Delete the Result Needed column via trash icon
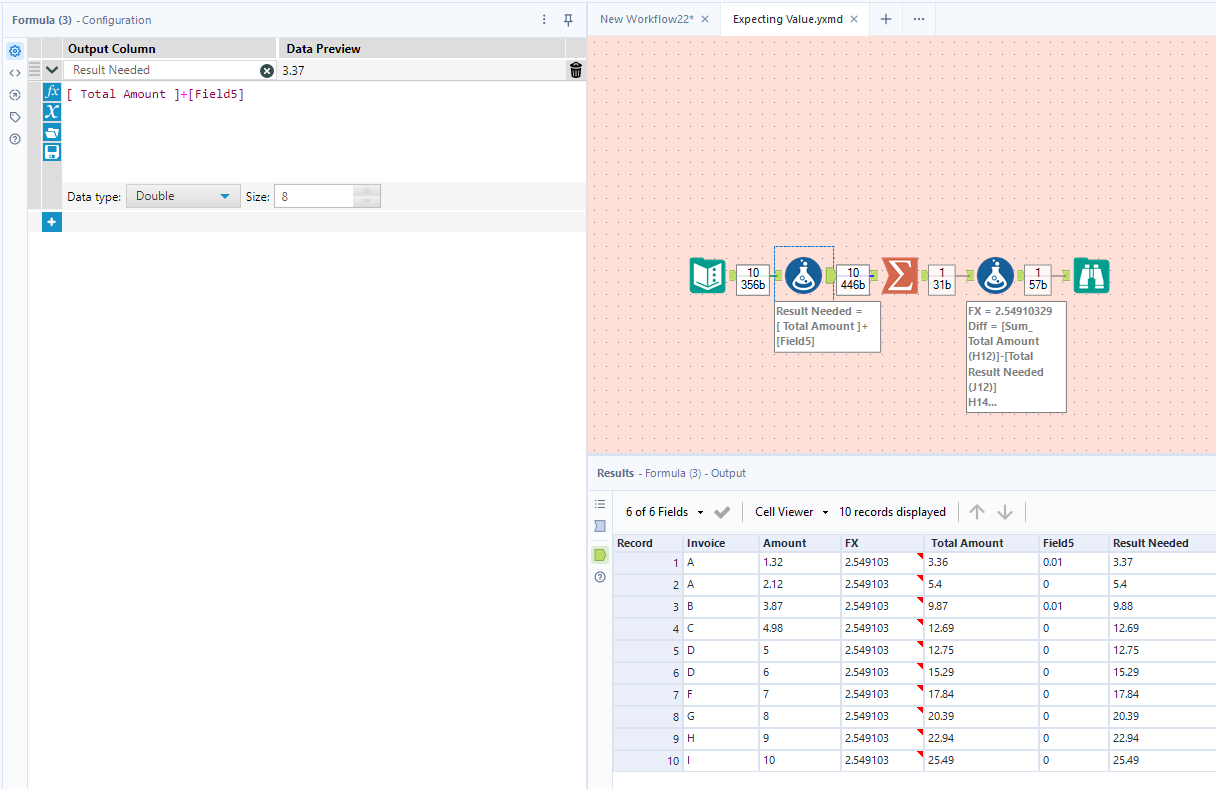Screen dimensions: 1216x789 pos(577,70)
